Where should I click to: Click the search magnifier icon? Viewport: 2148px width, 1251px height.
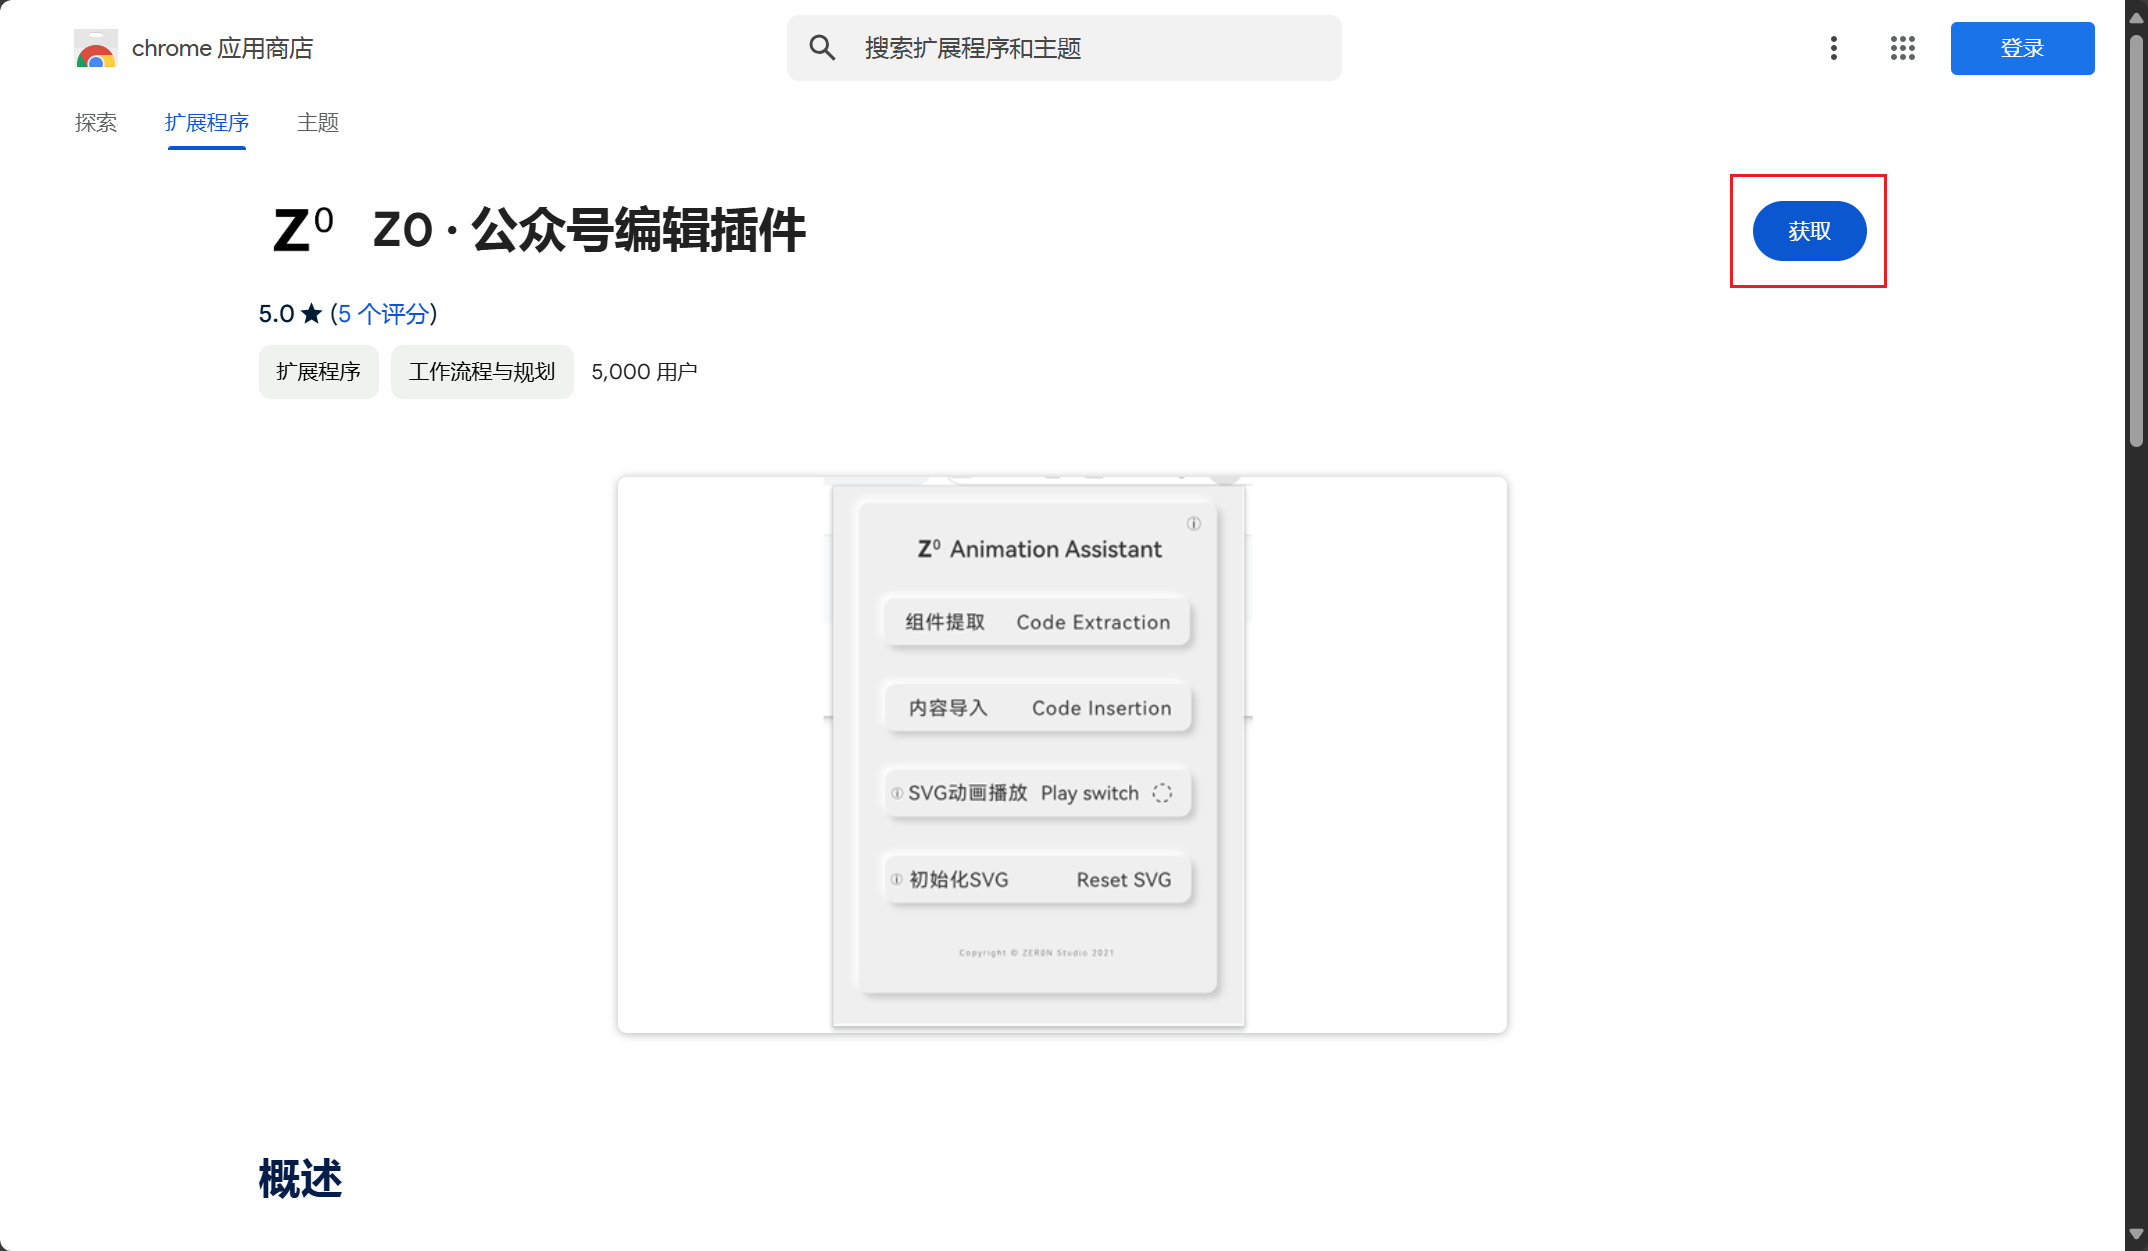[822, 48]
